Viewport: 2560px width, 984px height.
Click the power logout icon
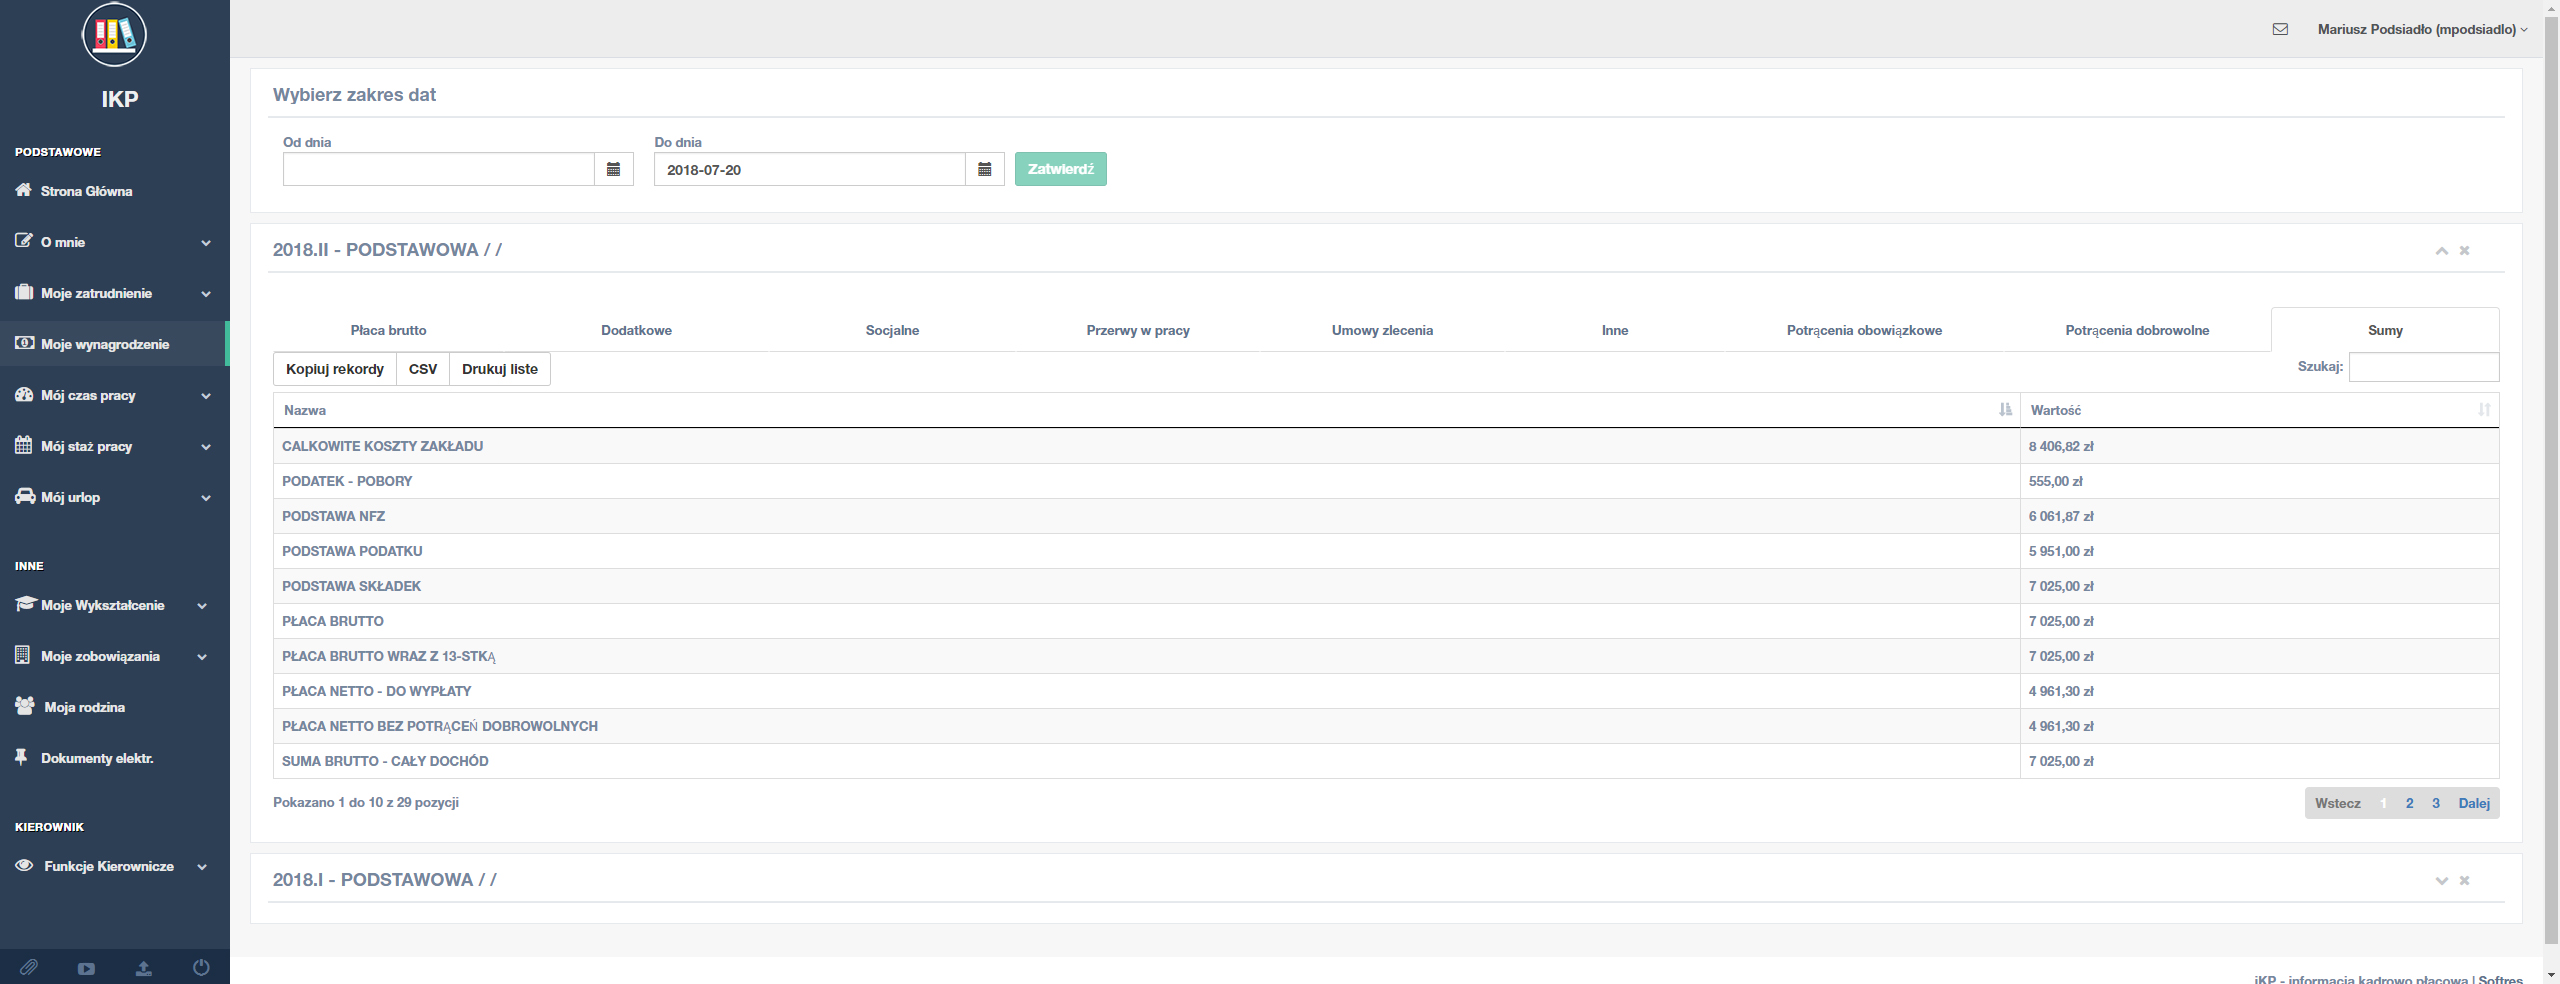tap(201, 968)
